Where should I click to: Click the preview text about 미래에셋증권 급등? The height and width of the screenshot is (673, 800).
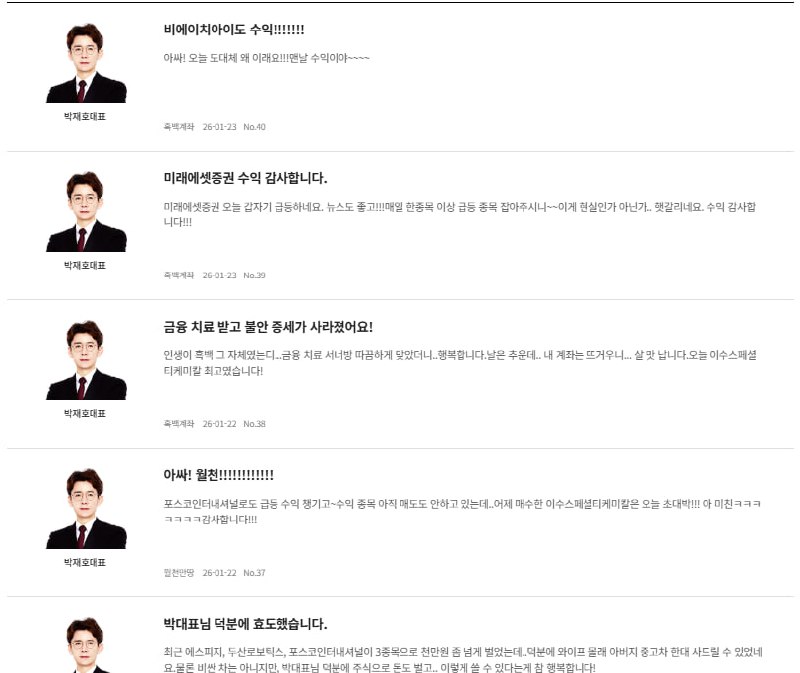(x=460, y=214)
